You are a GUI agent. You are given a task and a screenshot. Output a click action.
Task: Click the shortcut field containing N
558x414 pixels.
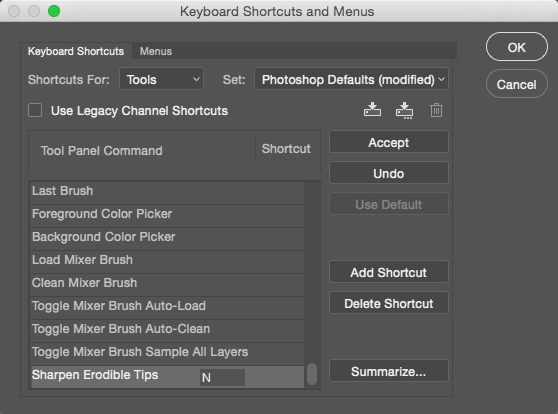pyautogui.click(x=222, y=377)
